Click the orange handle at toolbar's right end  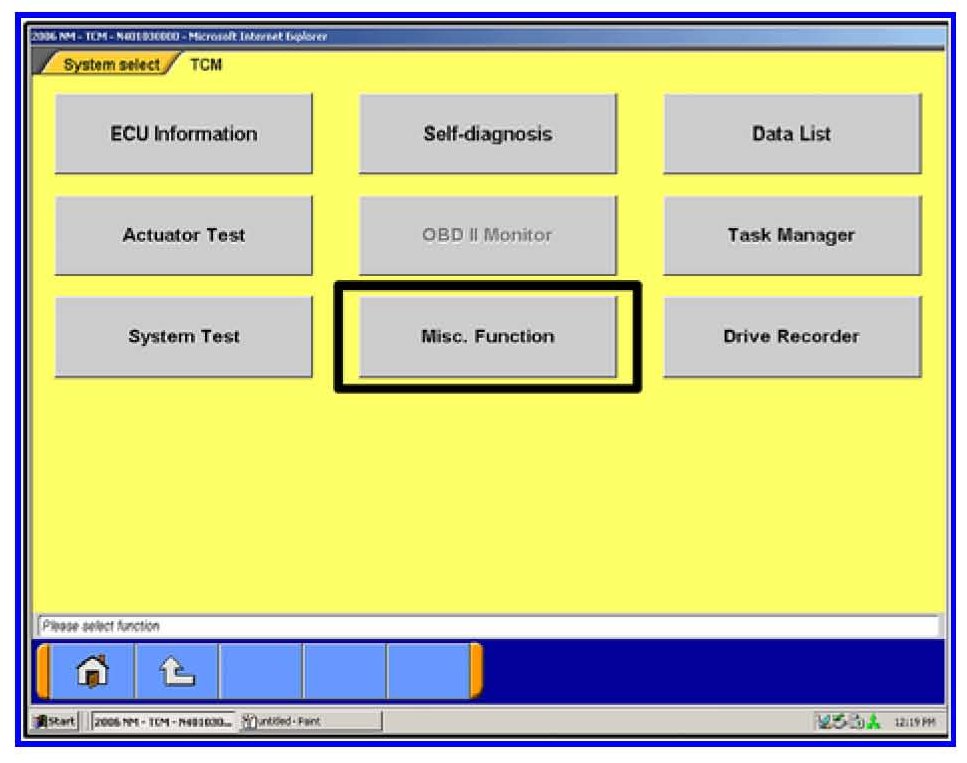click(x=476, y=672)
